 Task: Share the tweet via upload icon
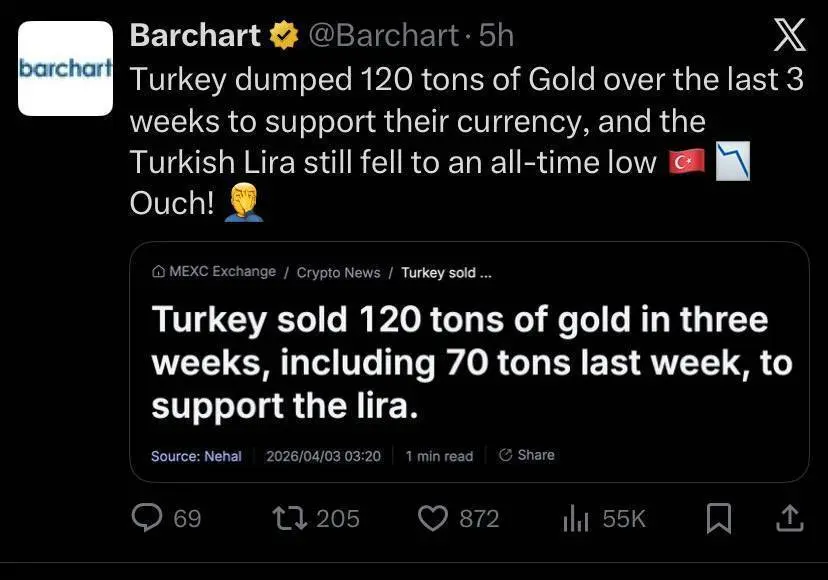tap(789, 517)
